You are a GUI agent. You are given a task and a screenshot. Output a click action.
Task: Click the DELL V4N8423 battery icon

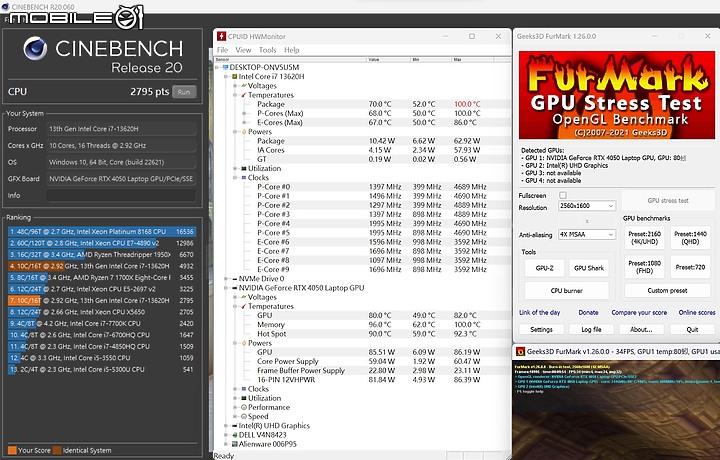tap(234, 435)
